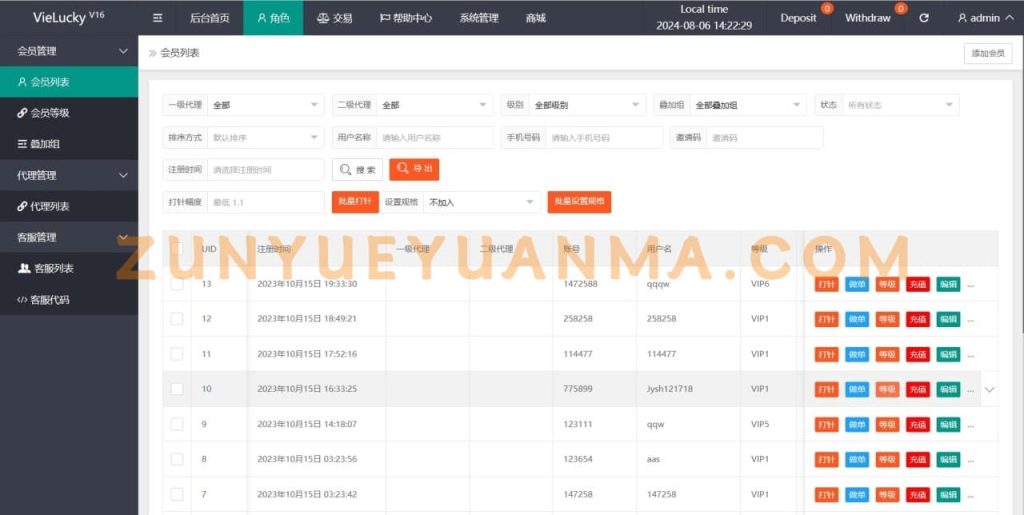Image resolution: width=1024 pixels, height=515 pixels.
Task: Open the Withdraw notification badge
Action: (x=901, y=8)
